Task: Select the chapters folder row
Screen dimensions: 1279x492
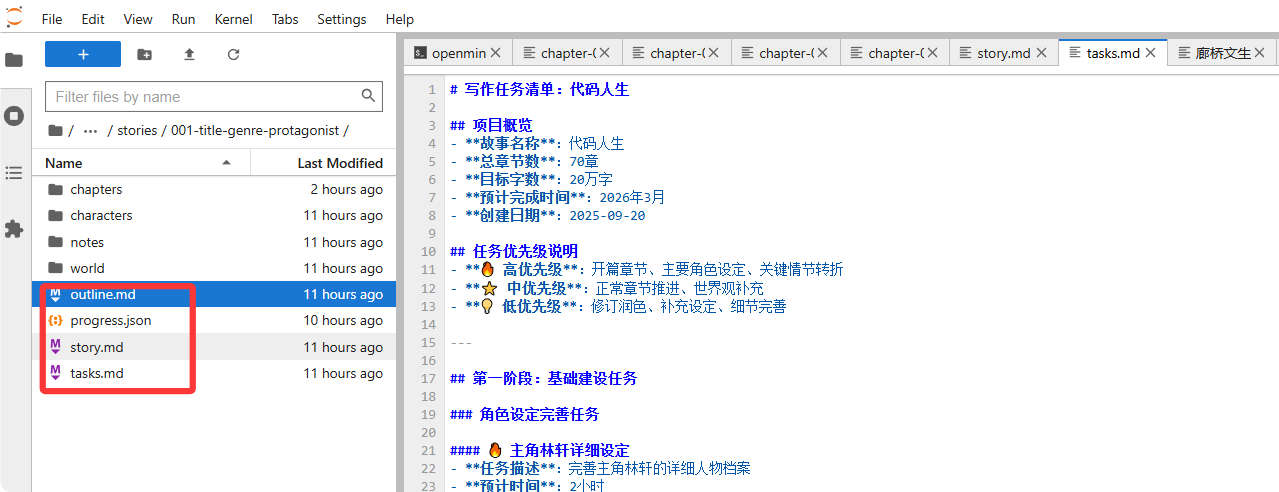Action: 214,189
